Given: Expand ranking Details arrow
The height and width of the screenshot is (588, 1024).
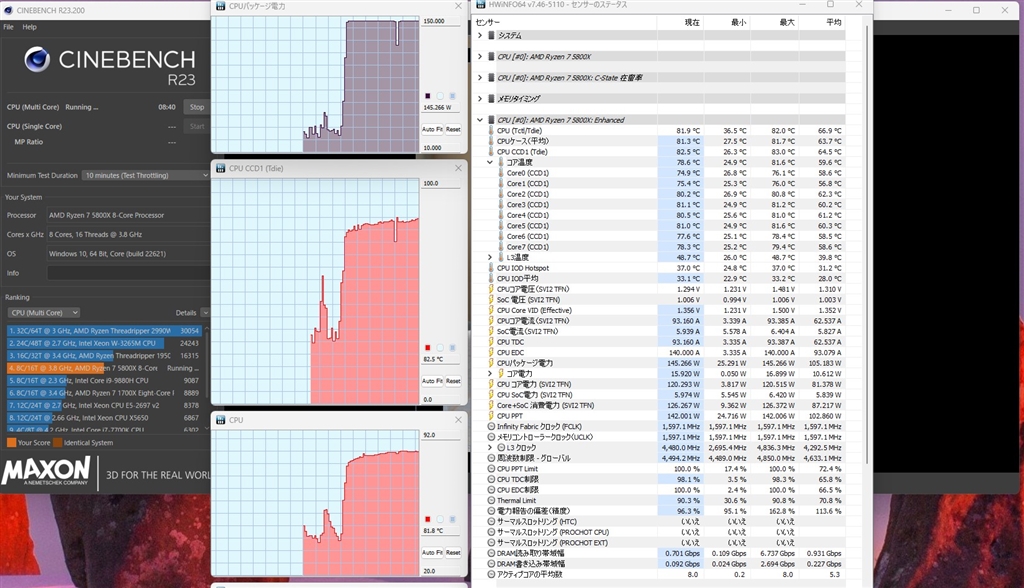Looking at the screenshot, I should [x=205, y=313].
